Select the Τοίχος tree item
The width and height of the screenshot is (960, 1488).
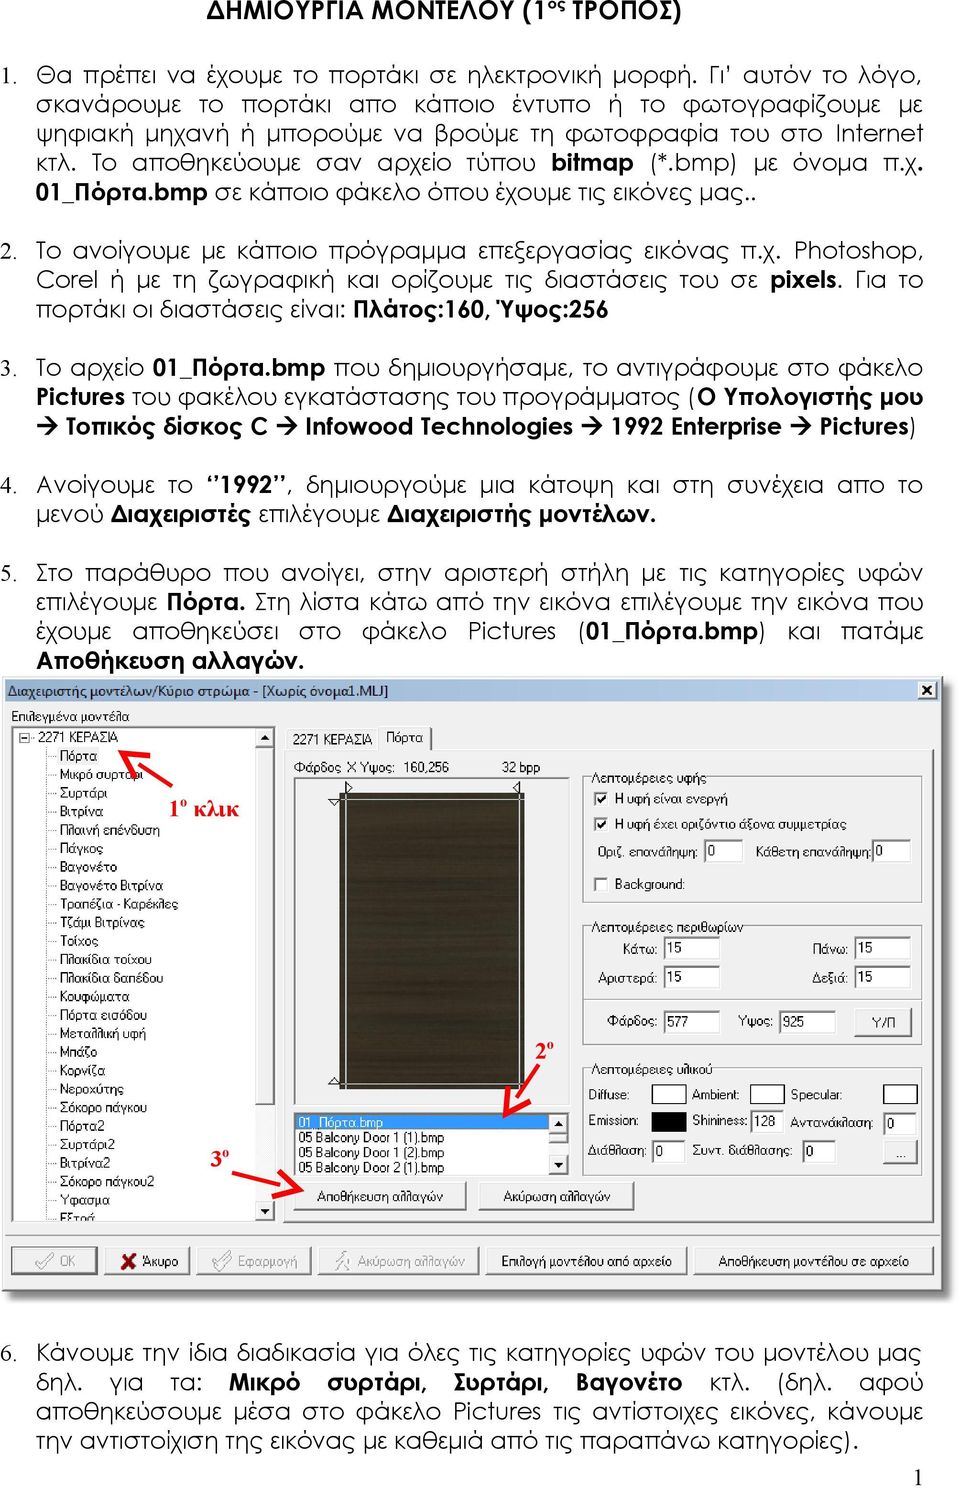click(x=79, y=941)
